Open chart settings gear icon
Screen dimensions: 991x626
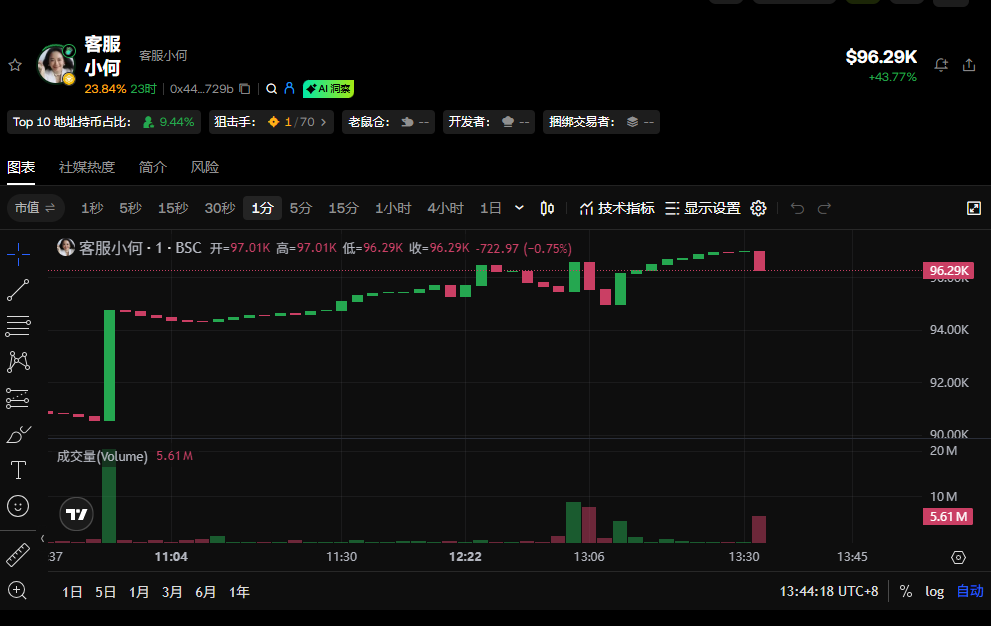click(x=758, y=208)
